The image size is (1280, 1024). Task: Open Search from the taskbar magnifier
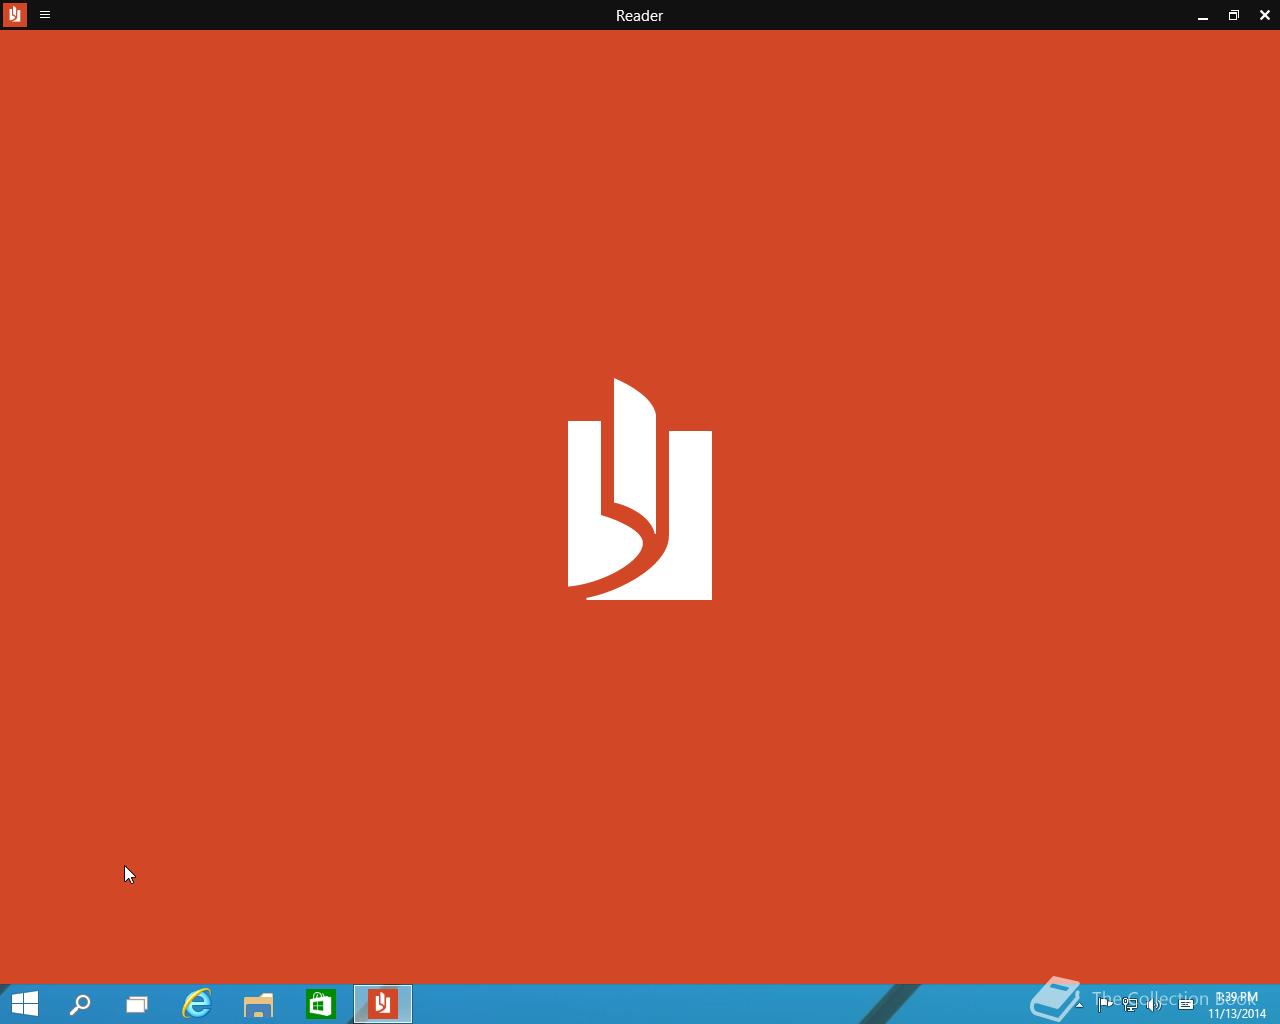(80, 1004)
